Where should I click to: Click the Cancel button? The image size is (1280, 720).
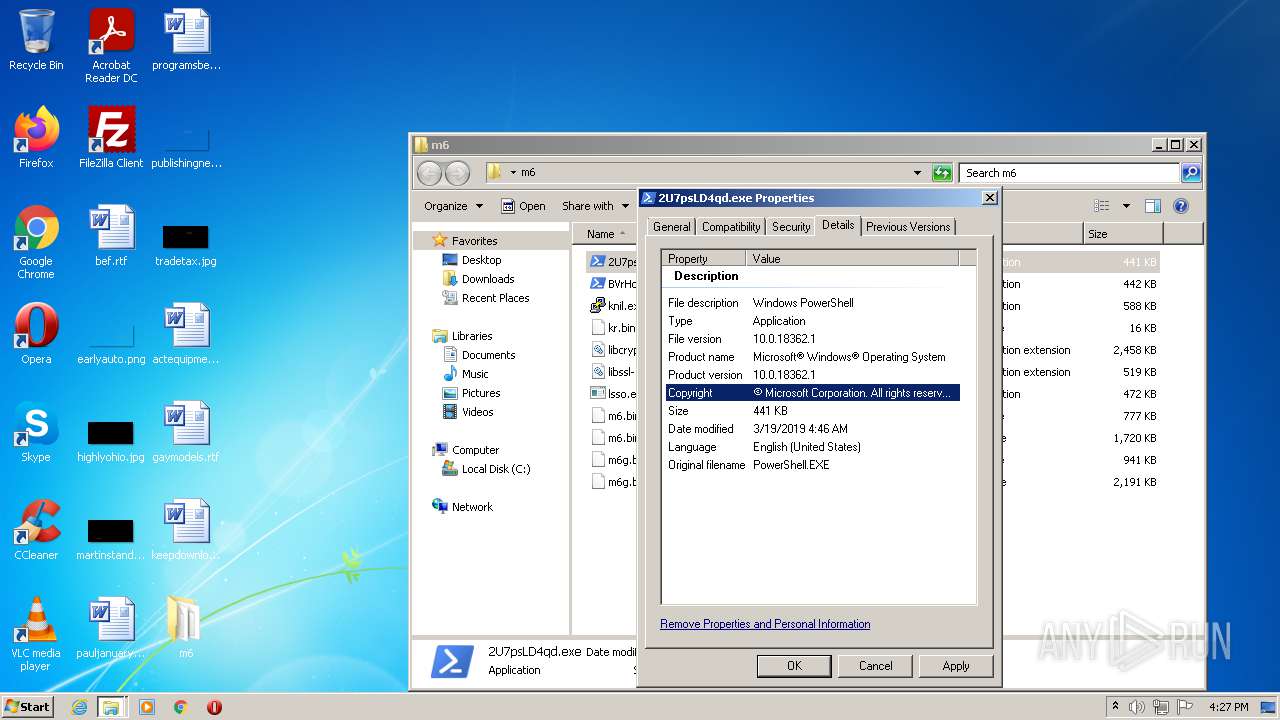click(x=875, y=666)
